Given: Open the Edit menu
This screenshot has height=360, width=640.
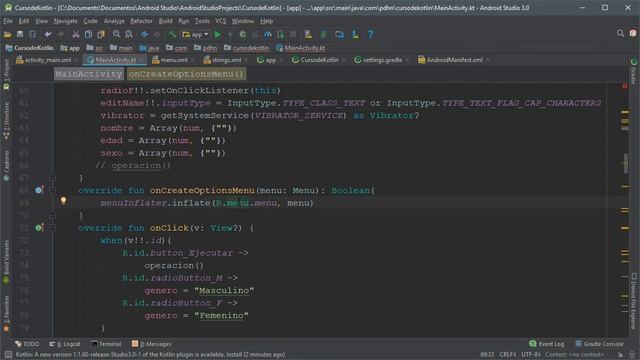Looking at the screenshot, I should [24, 21].
